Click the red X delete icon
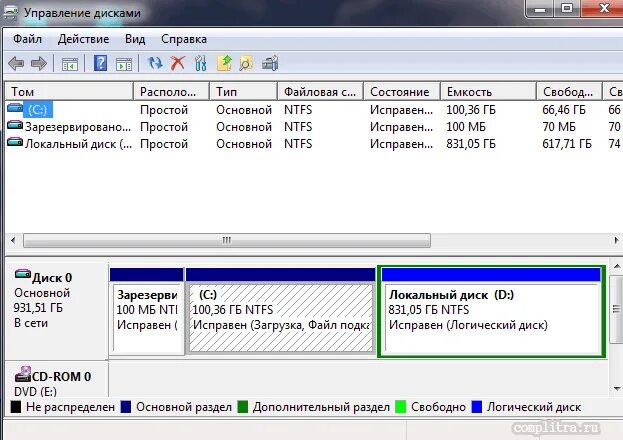The height and width of the screenshot is (440, 623). coord(178,63)
